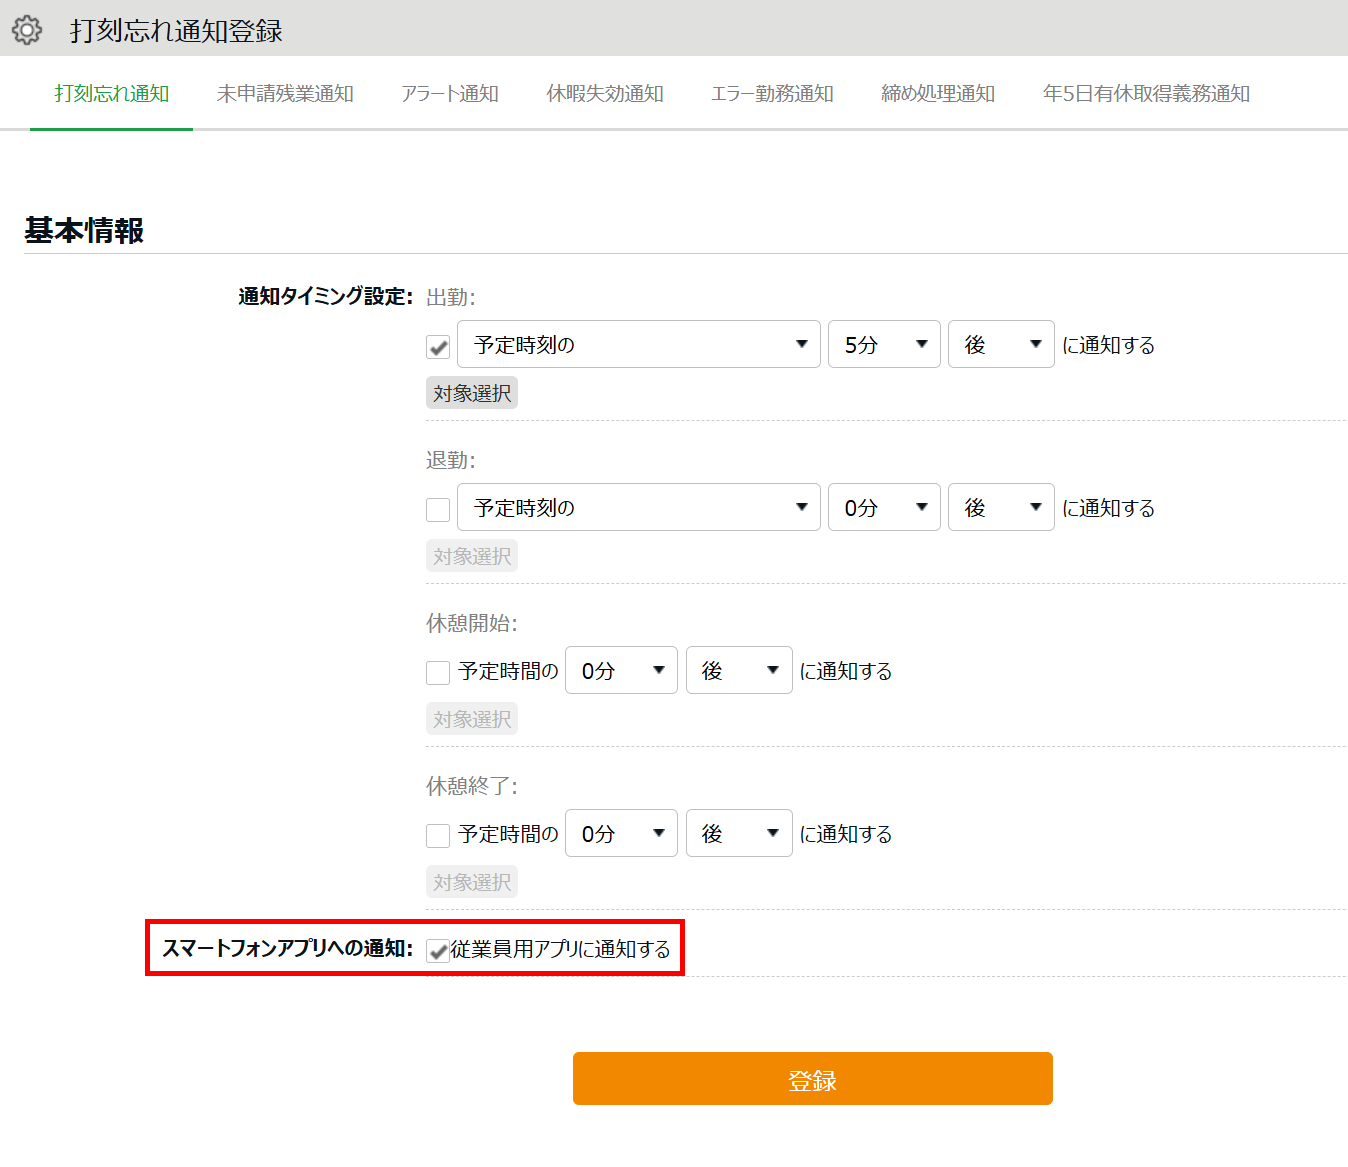This screenshot has width=1348, height=1167.
Task: Open the 退勤 後 before/after dropdown
Action: [x=1001, y=507]
